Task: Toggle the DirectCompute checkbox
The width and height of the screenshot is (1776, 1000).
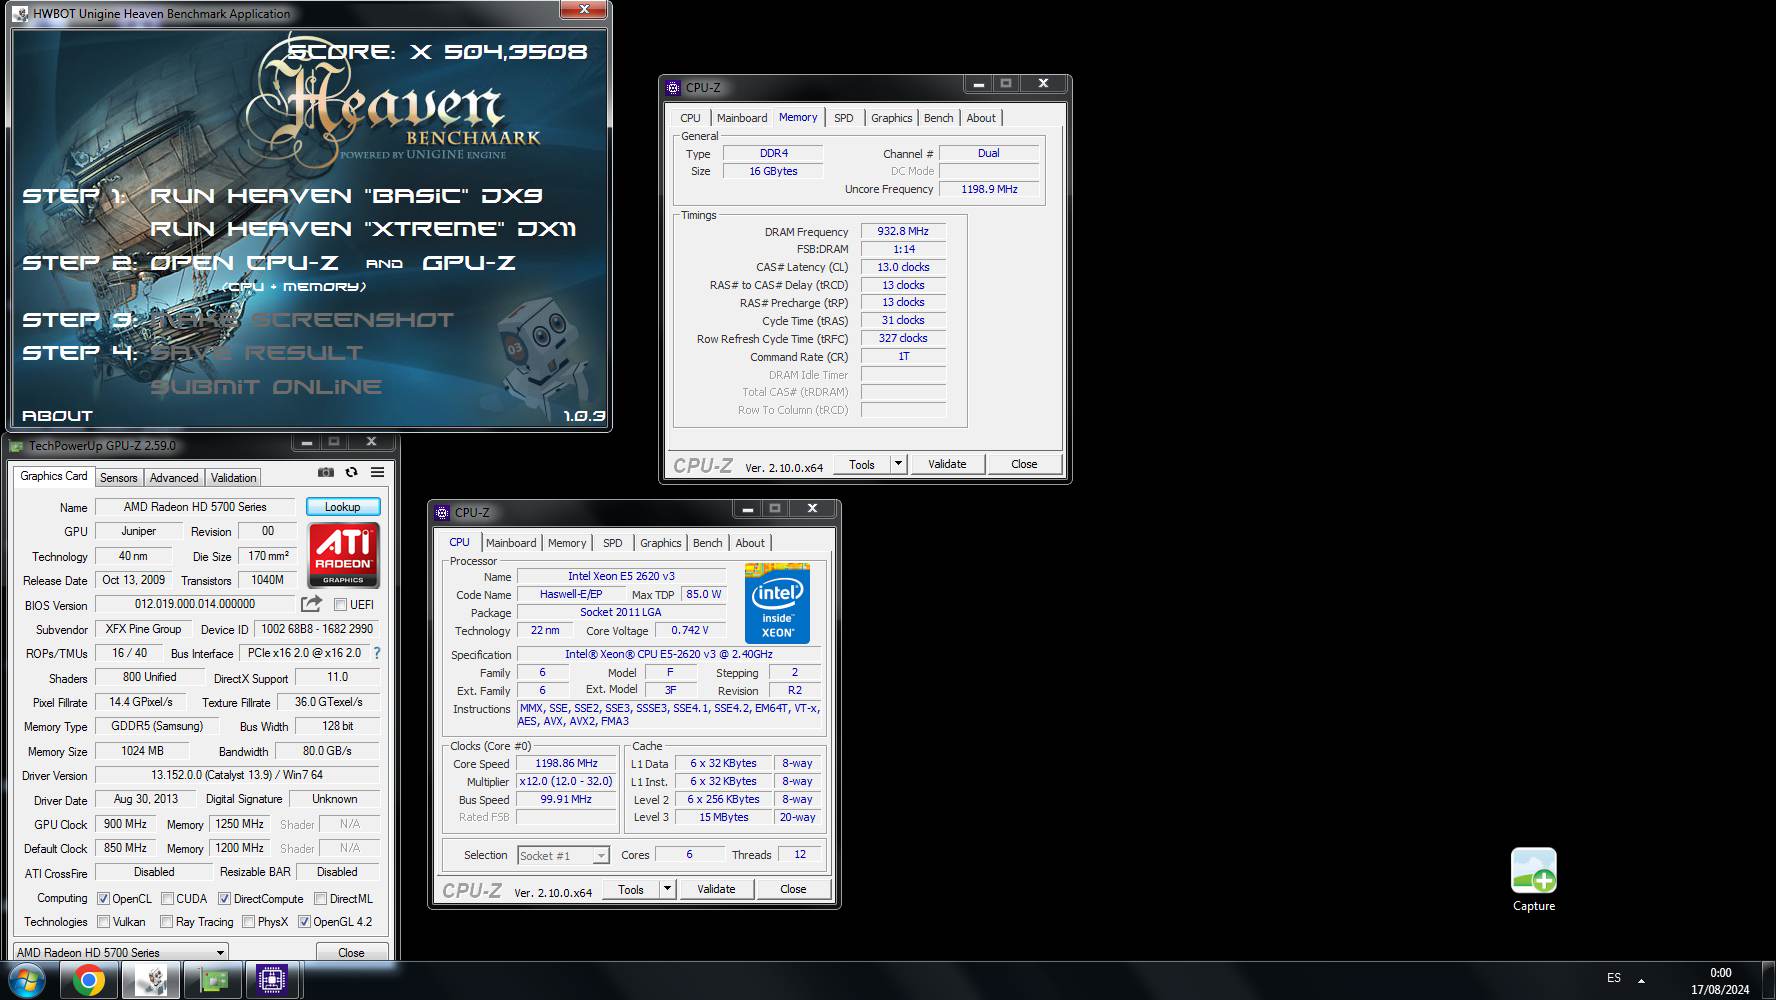Action: pos(224,898)
